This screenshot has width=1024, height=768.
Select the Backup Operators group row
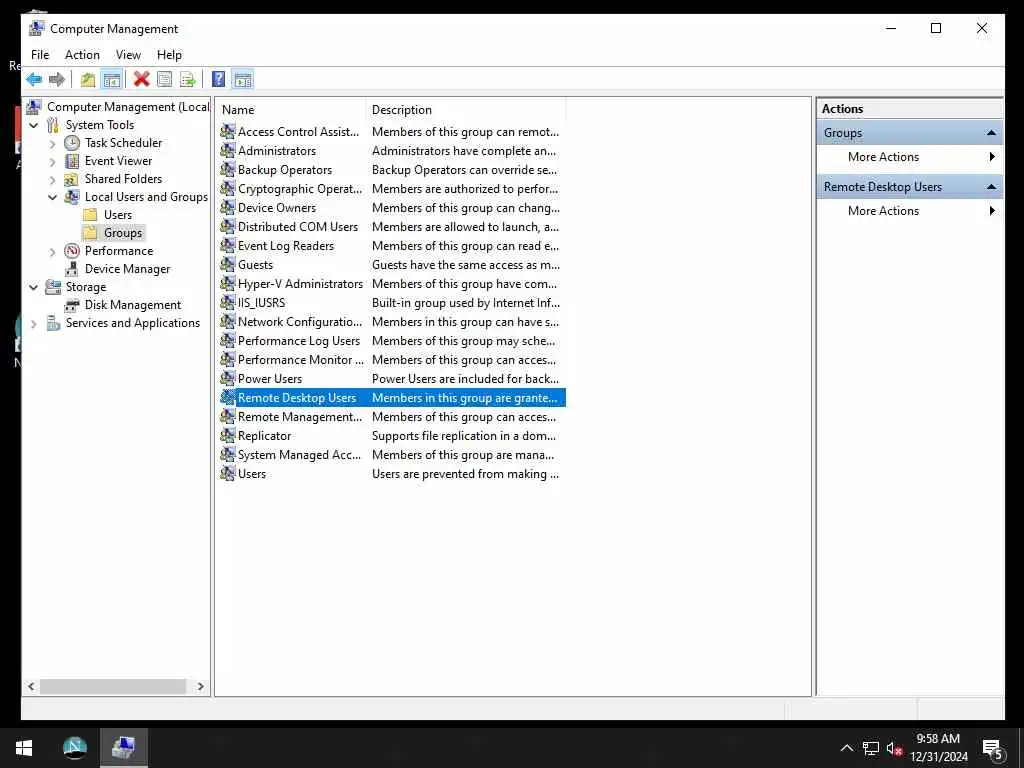click(x=392, y=170)
